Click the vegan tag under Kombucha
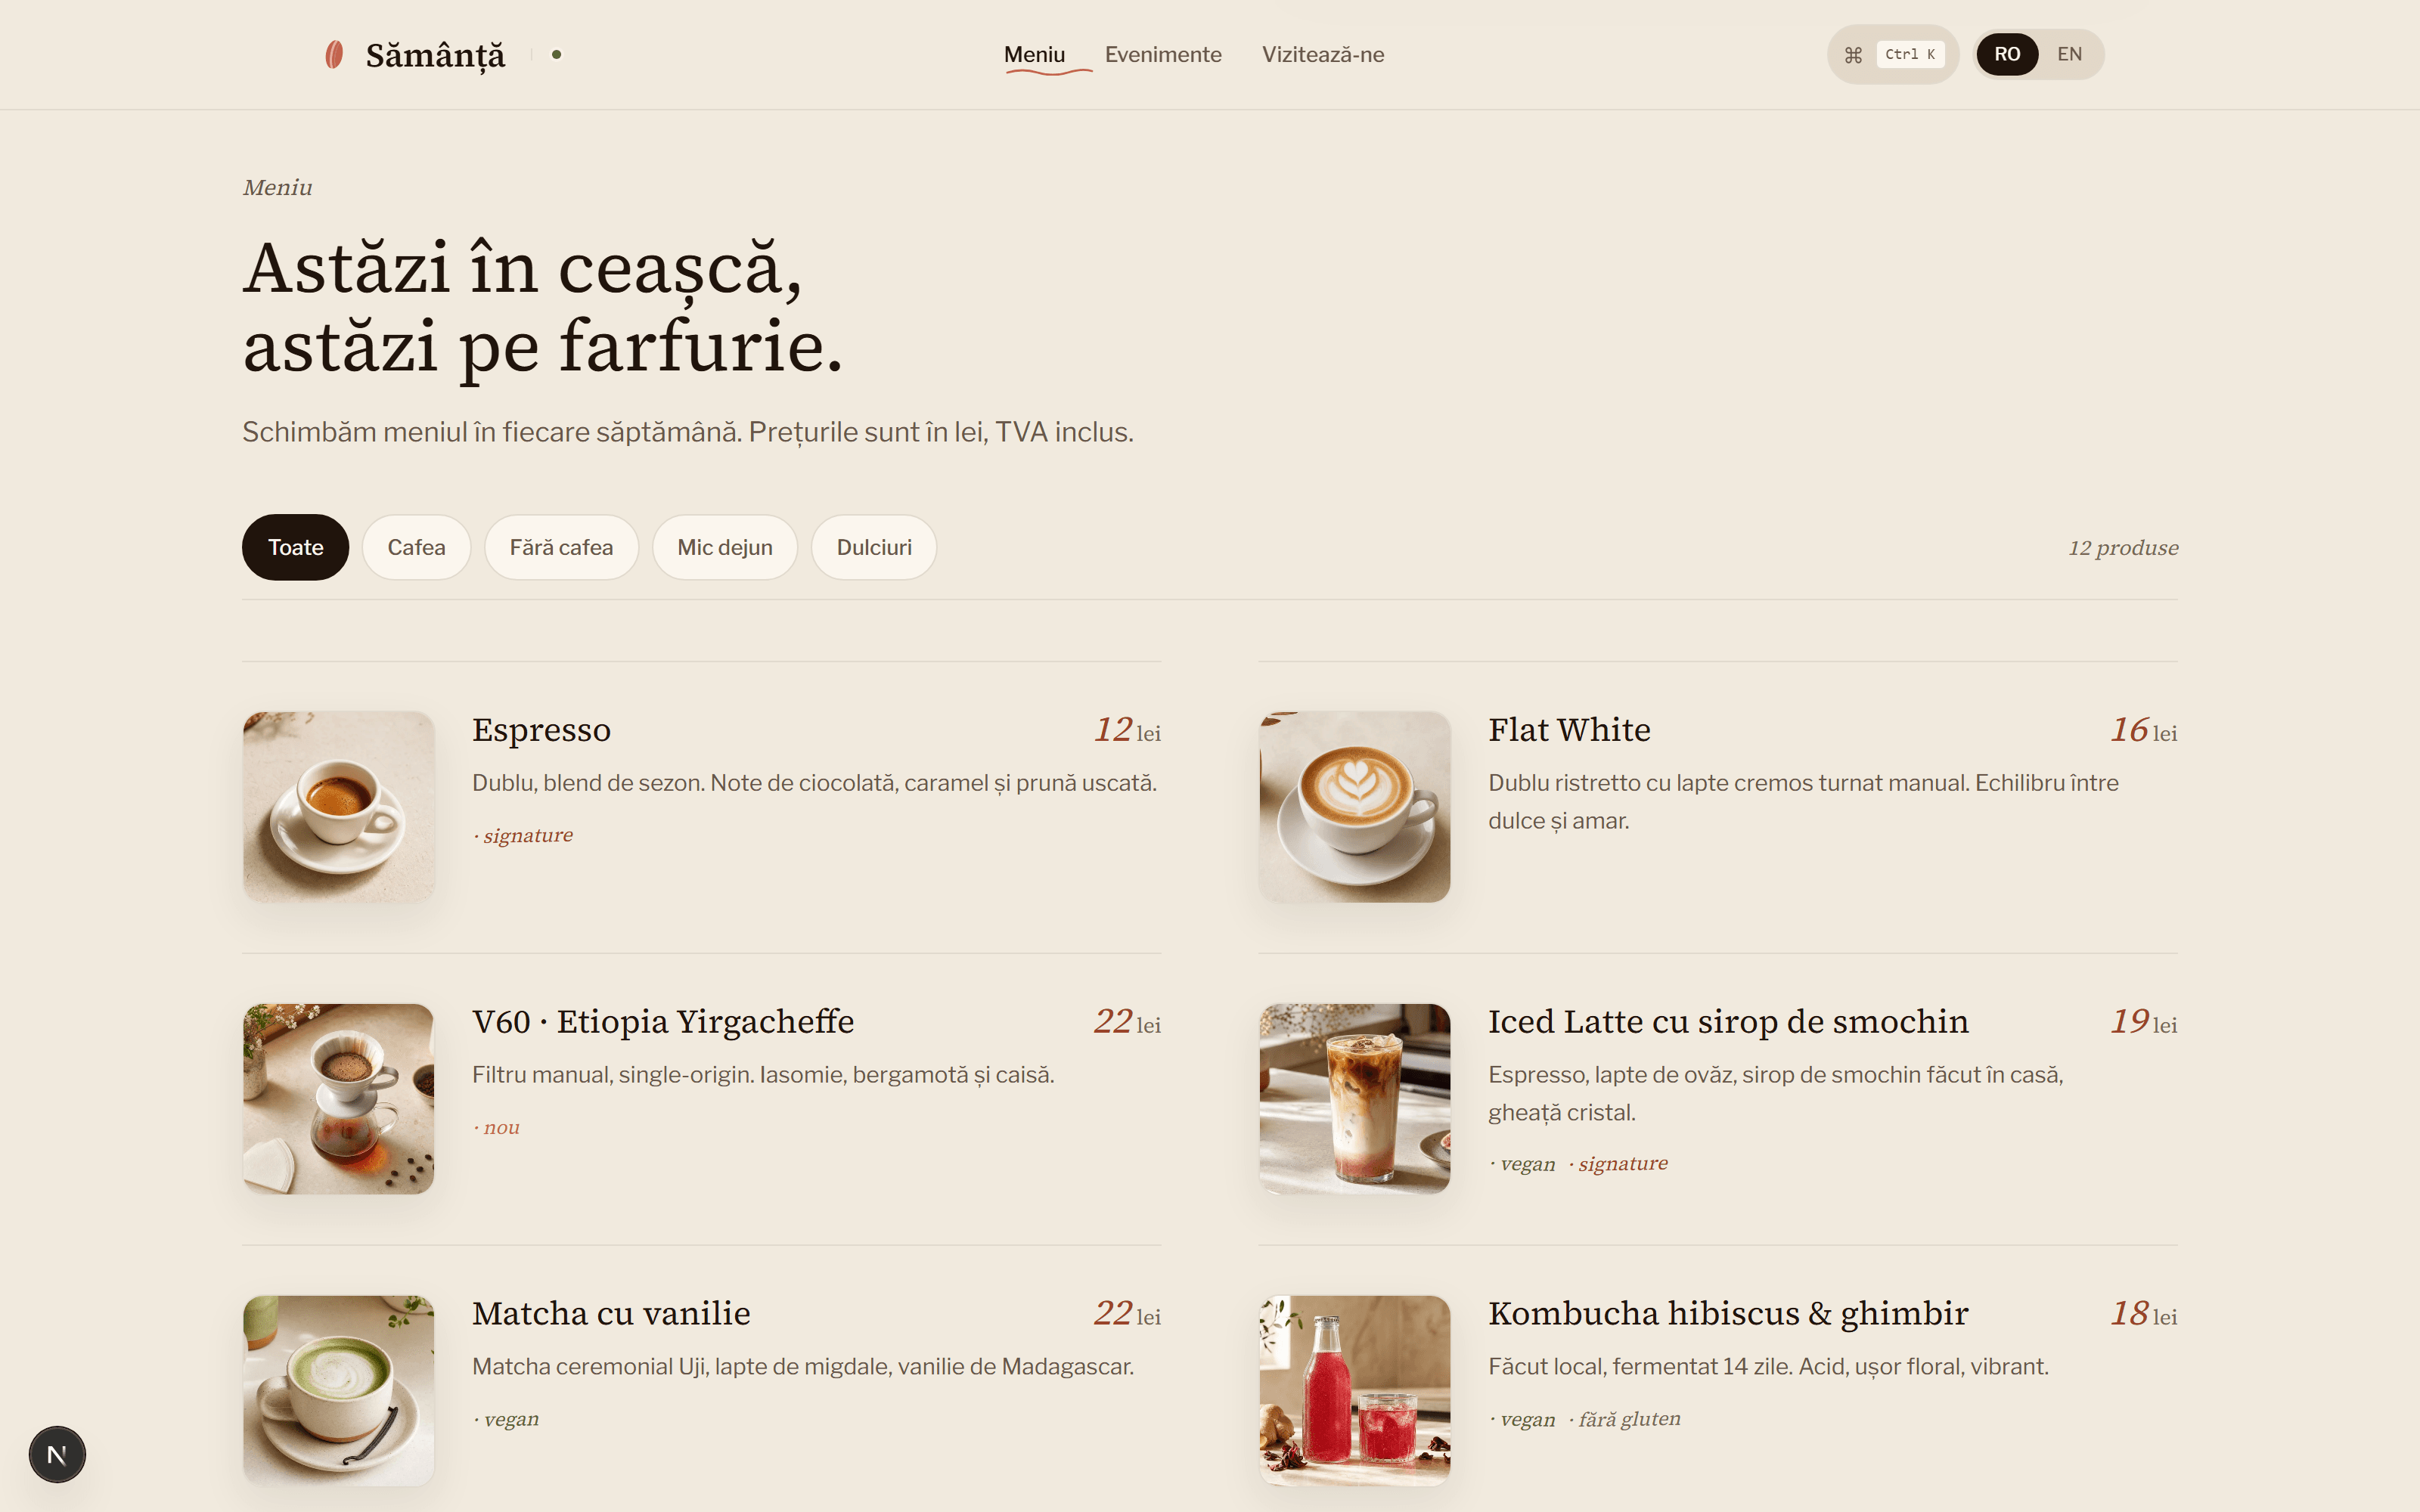The width and height of the screenshot is (2420, 1512). [x=1522, y=1420]
